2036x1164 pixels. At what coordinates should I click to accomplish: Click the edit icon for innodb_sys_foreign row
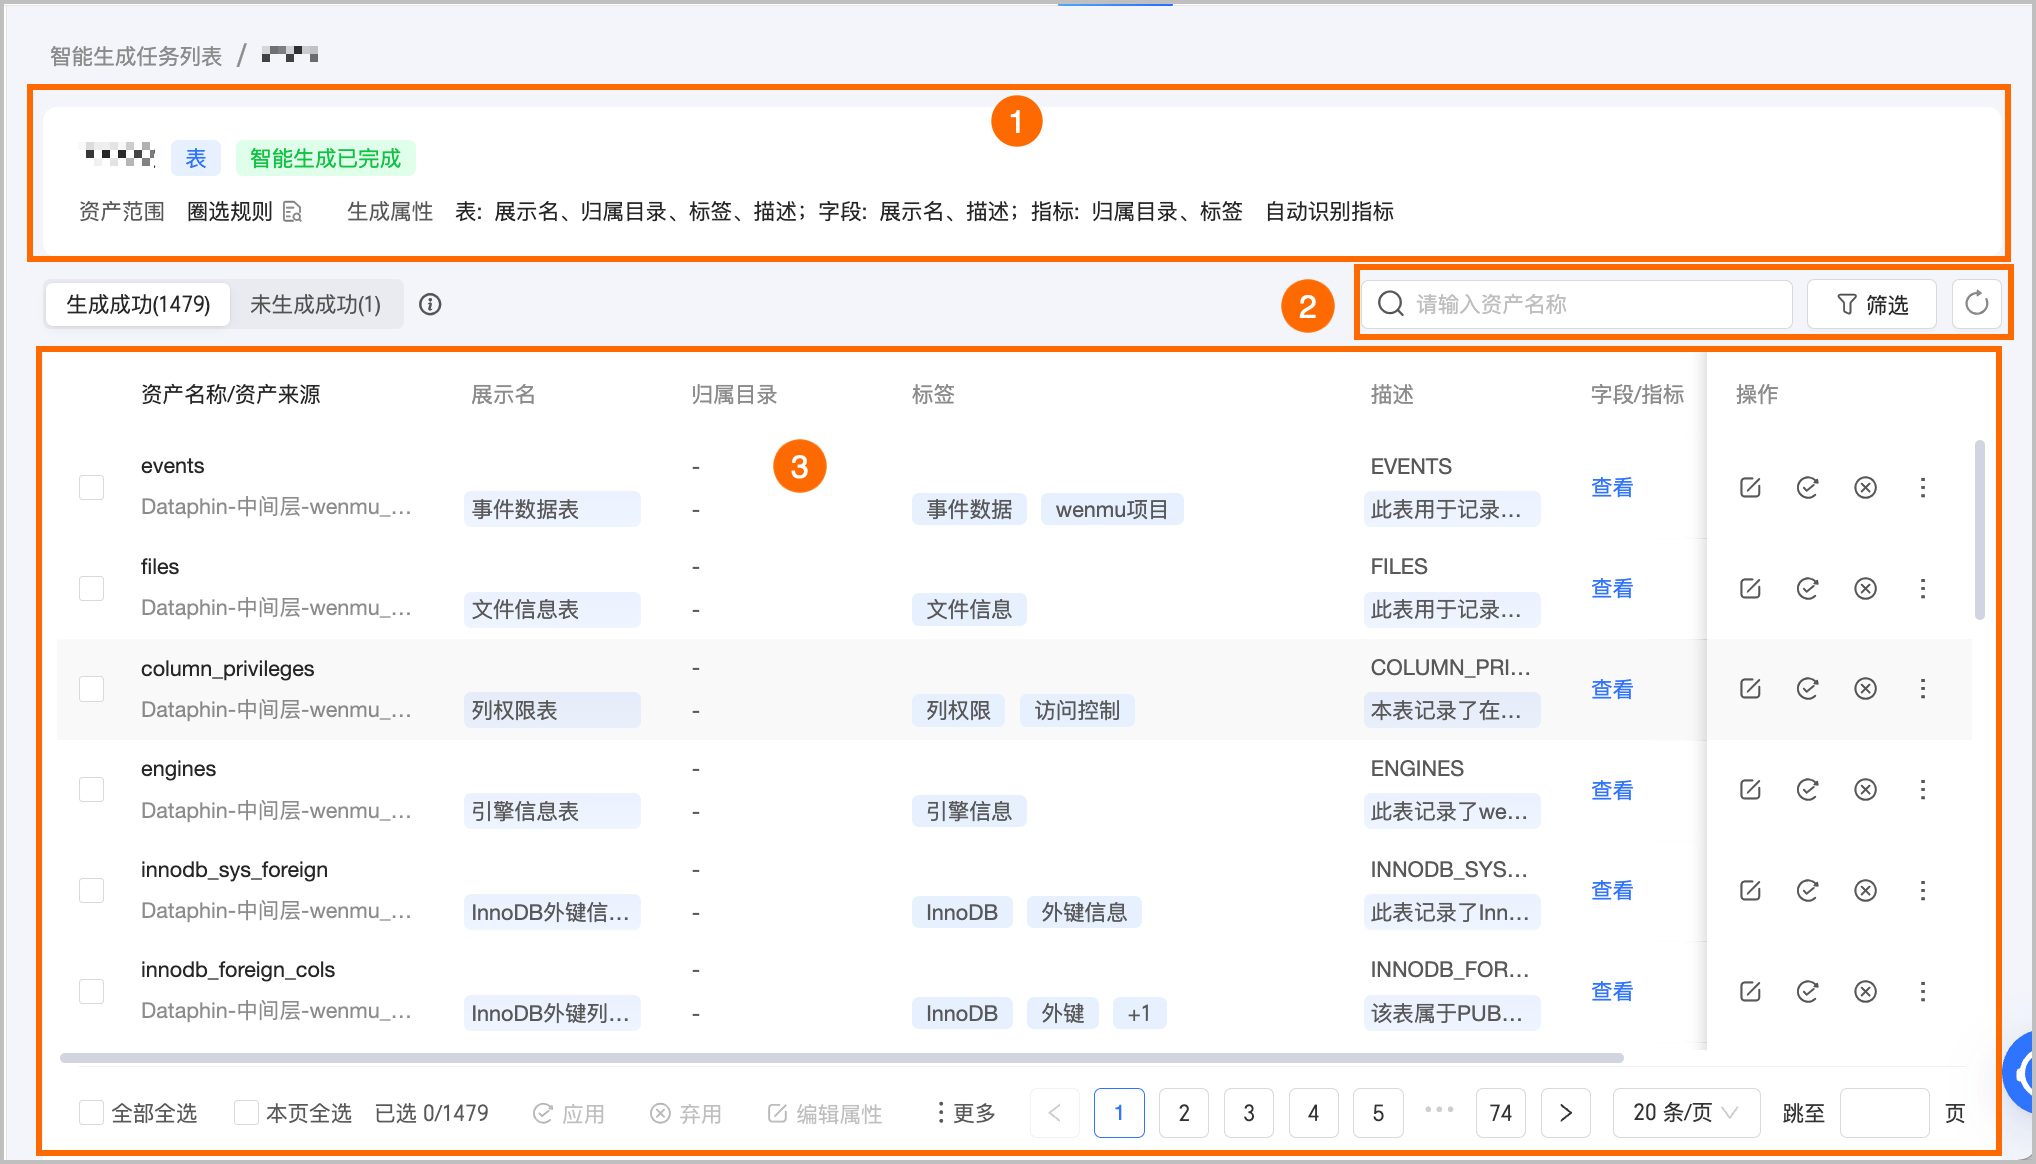1750,891
